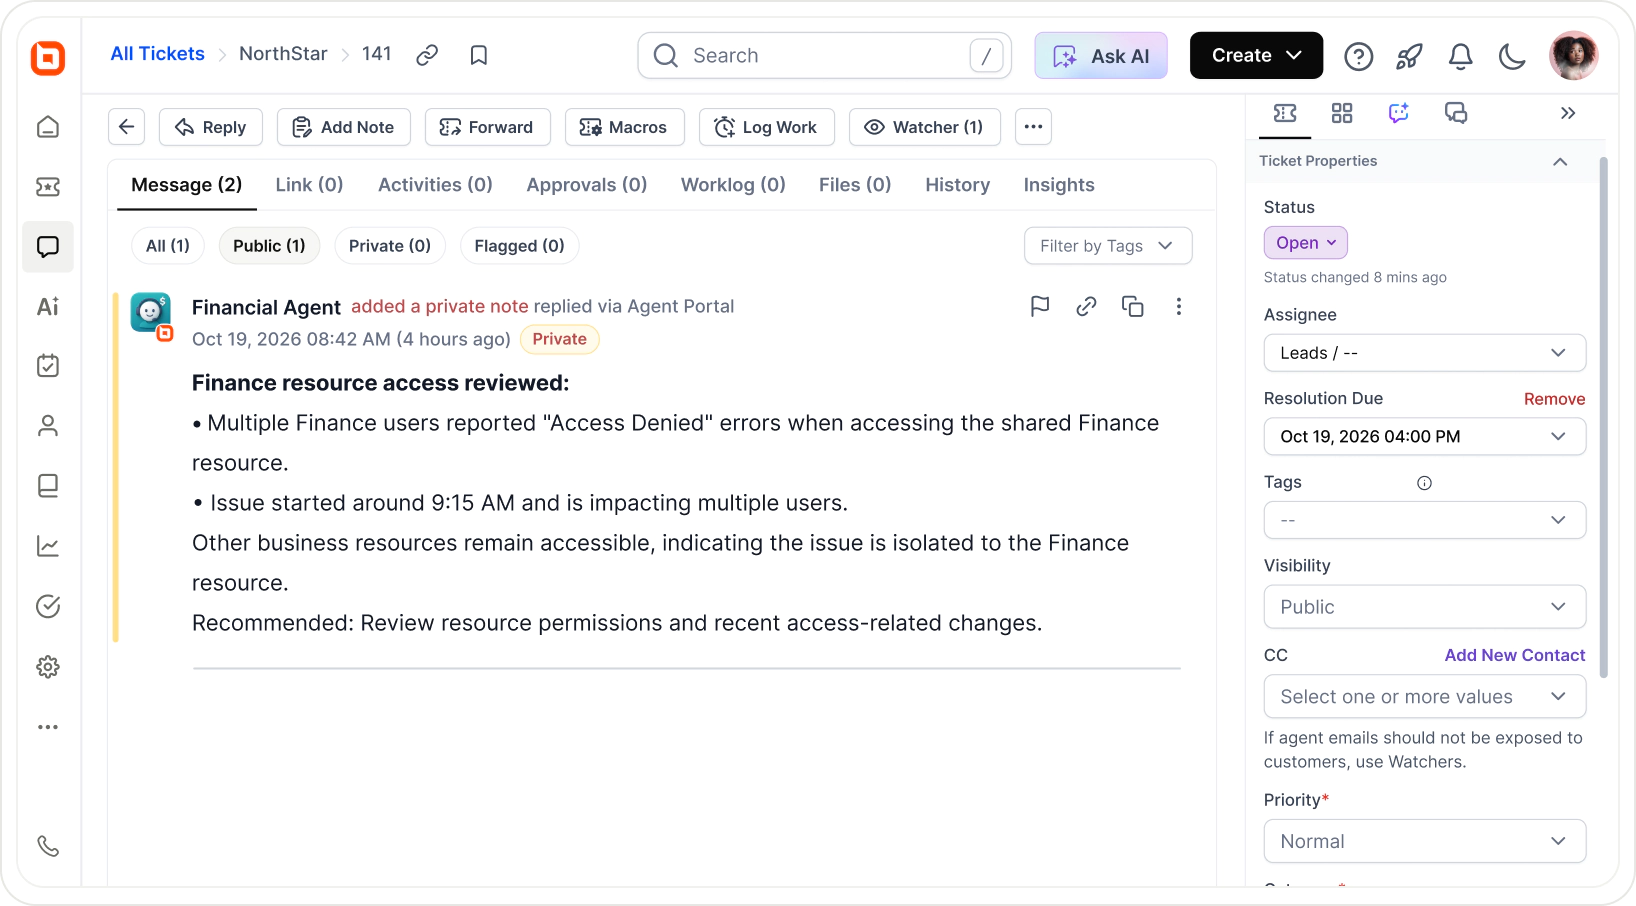The width and height of the screenshot is (1636, 906).
Task: Collapse right panel double-chevron icon
Action: click(x=1568, y=113)
